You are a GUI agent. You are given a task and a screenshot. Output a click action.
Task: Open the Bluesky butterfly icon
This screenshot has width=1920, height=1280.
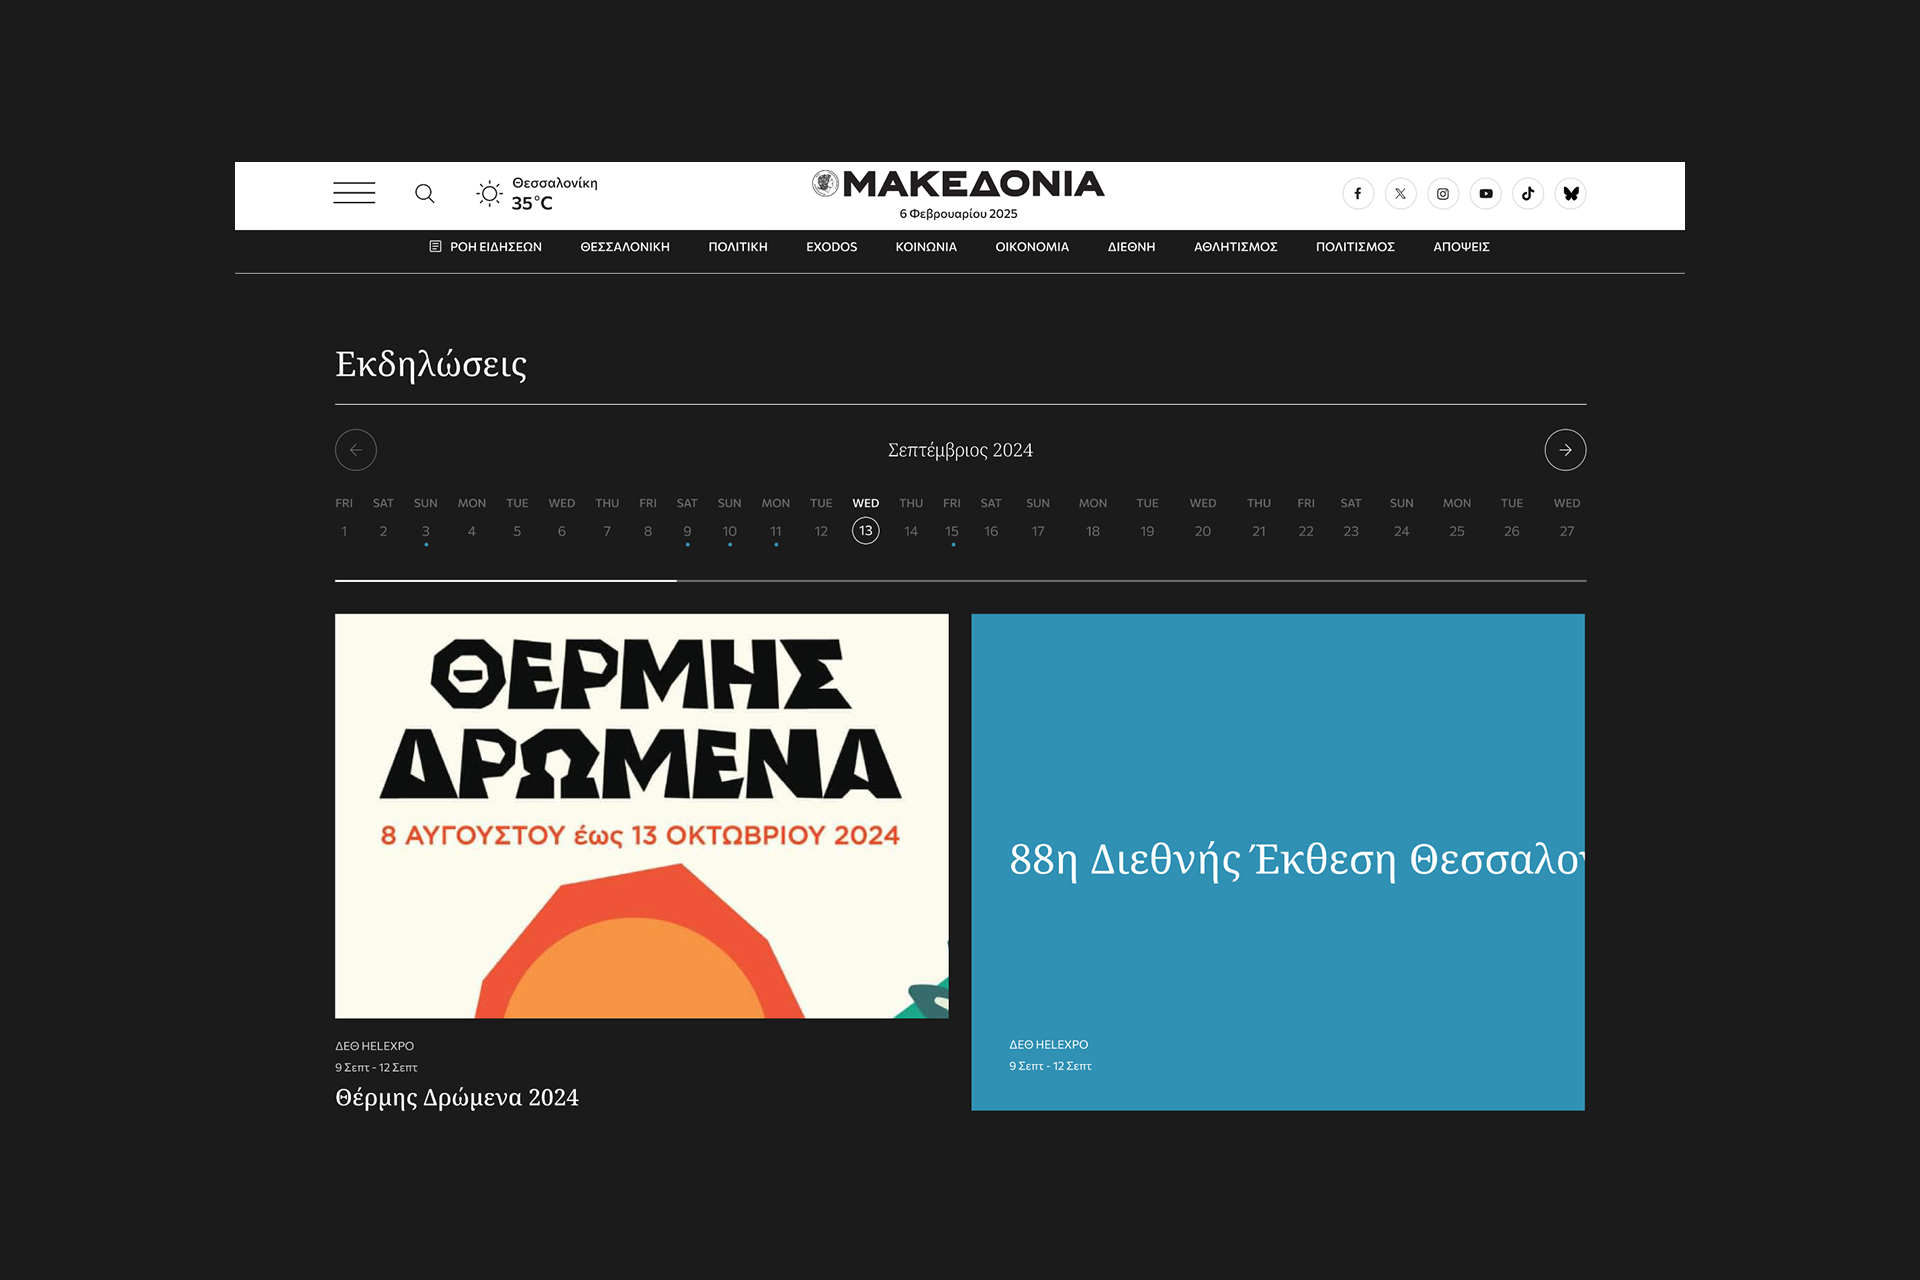click(1571, 194)
